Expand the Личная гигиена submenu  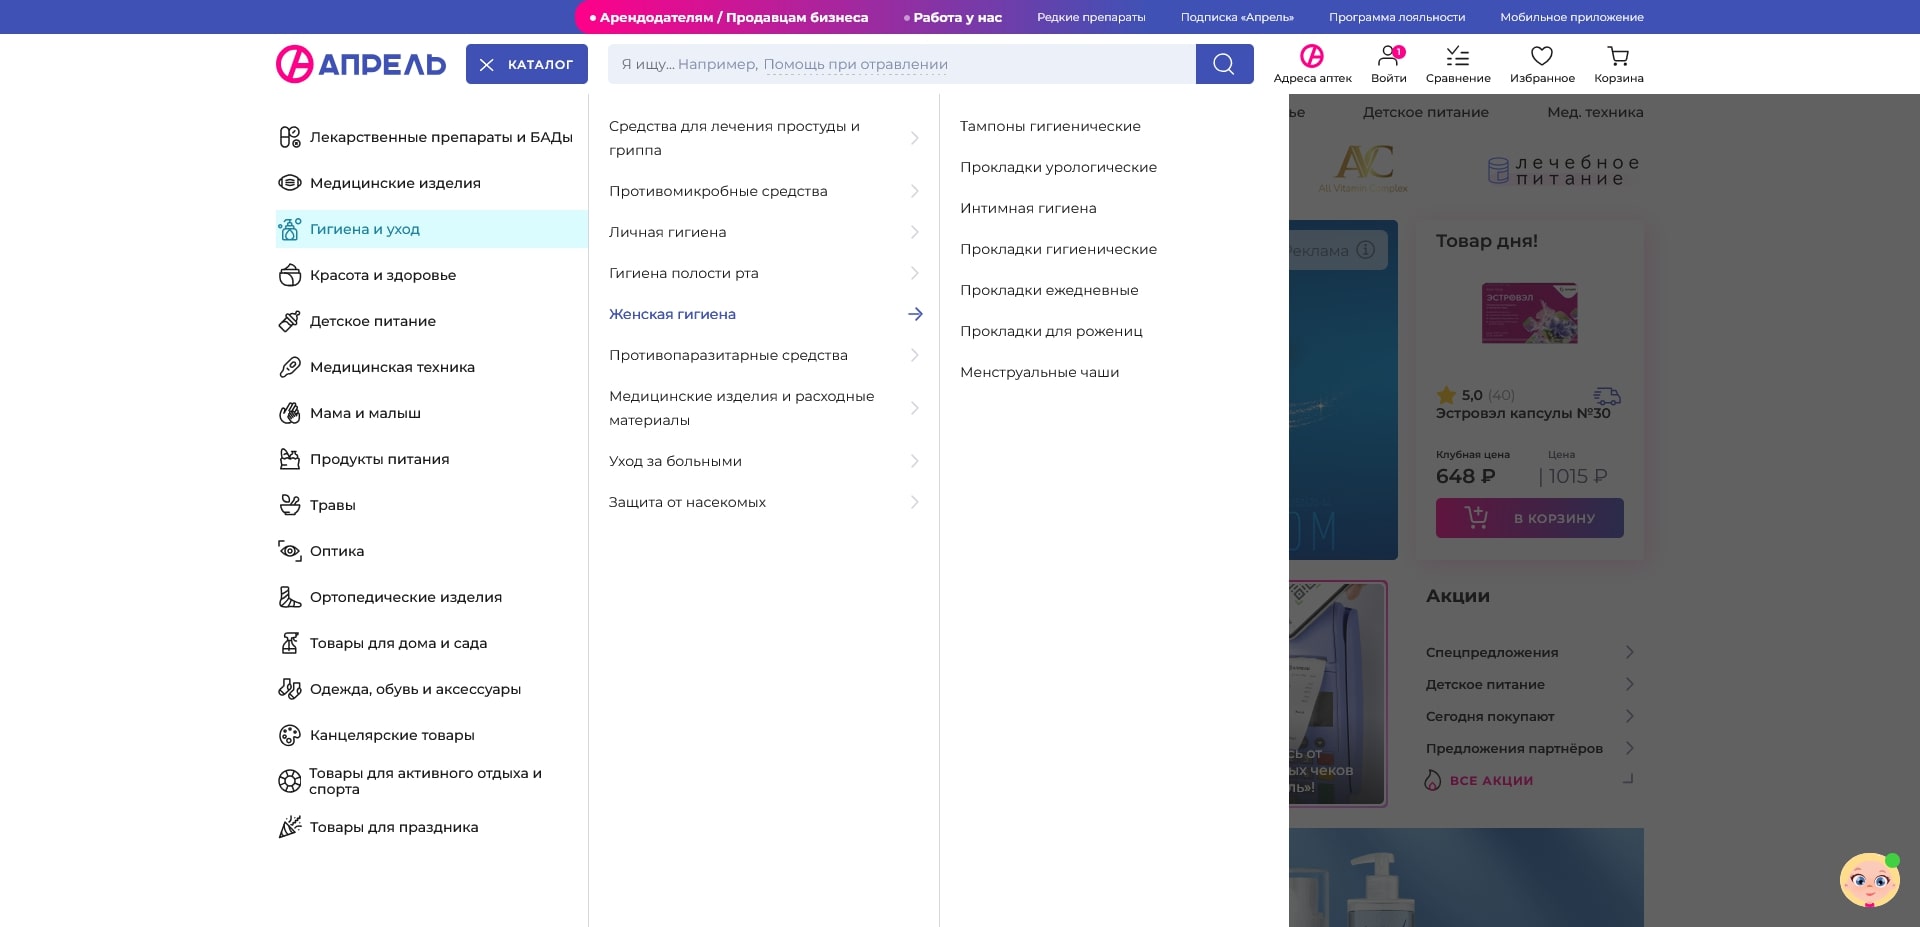(668, 231)
